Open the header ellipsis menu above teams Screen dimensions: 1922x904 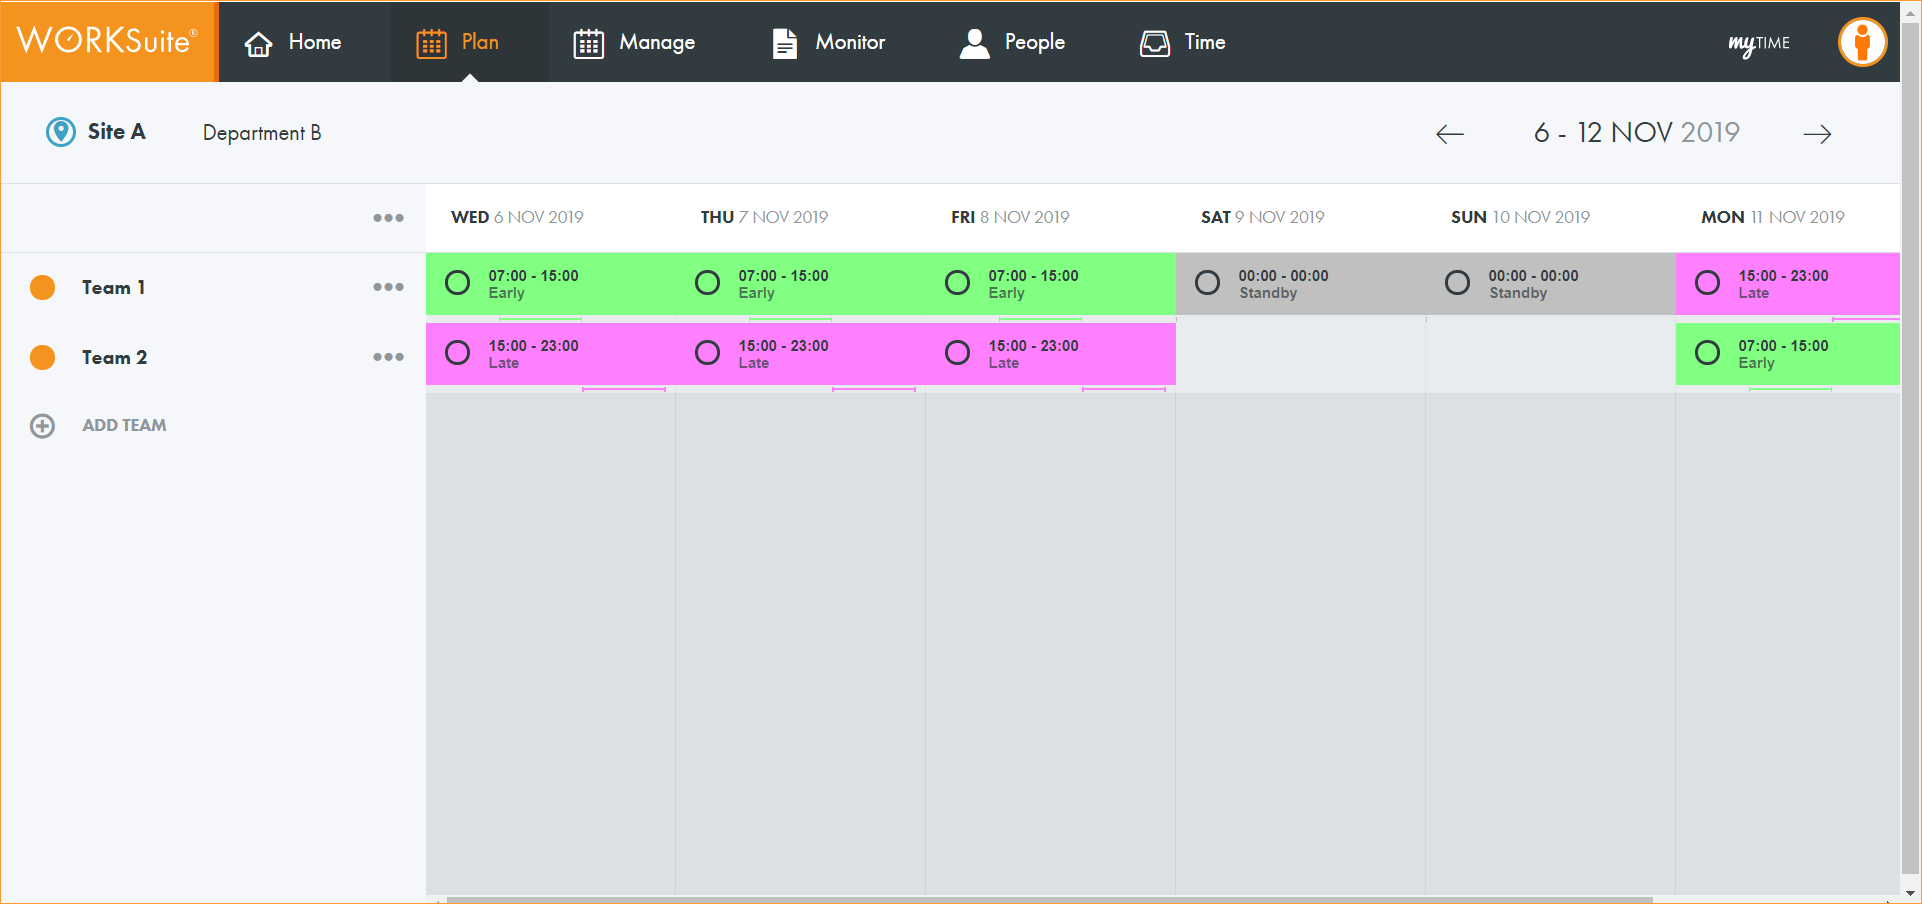[x=388, y=218]
